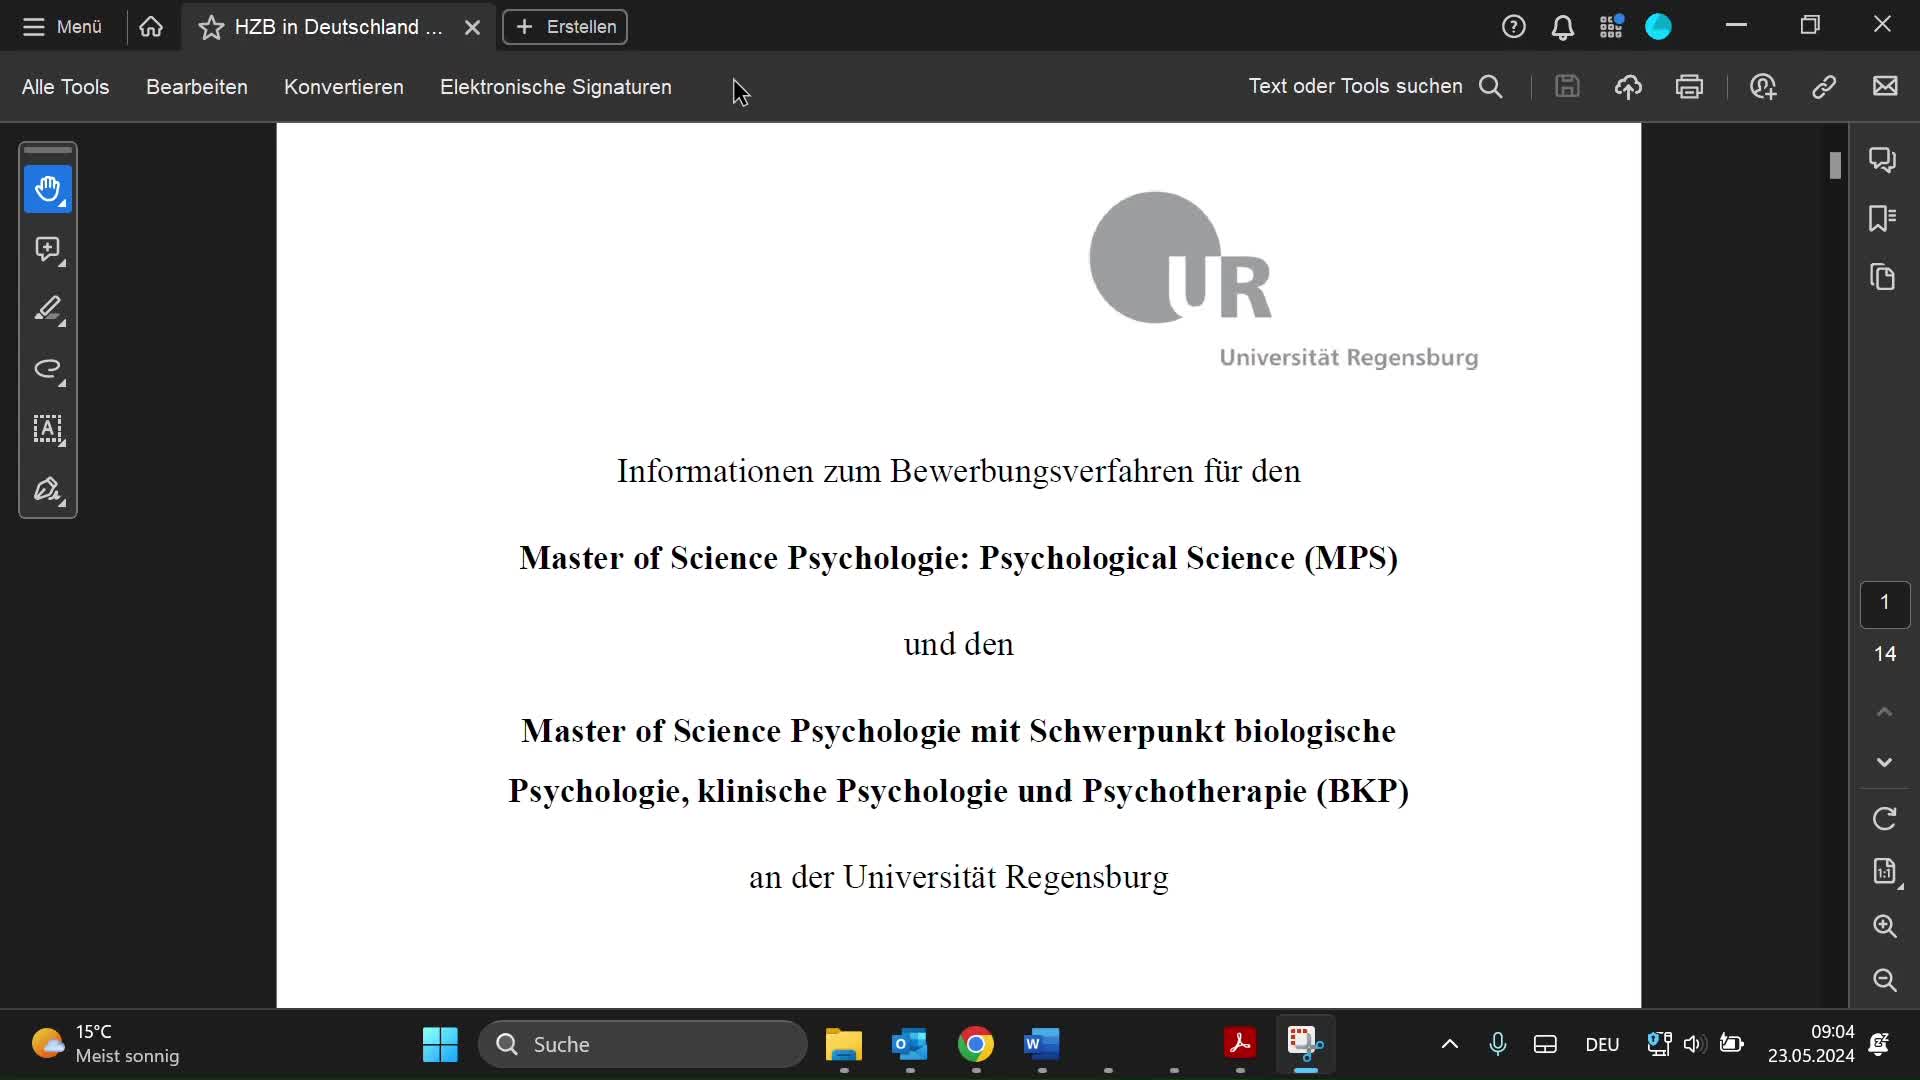Open the volume control tray icon
Viewport: 1920px width, 1080px height.
click(1695, 1044)
